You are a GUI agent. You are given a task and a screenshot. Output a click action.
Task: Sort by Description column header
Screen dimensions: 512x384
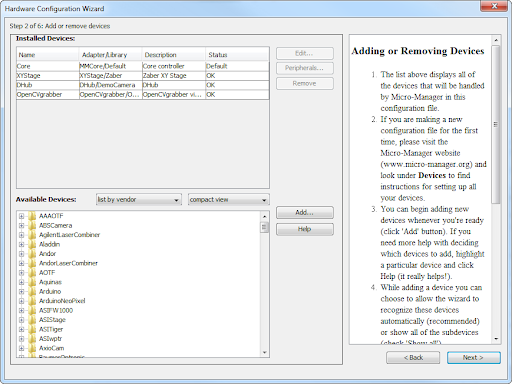174,55
